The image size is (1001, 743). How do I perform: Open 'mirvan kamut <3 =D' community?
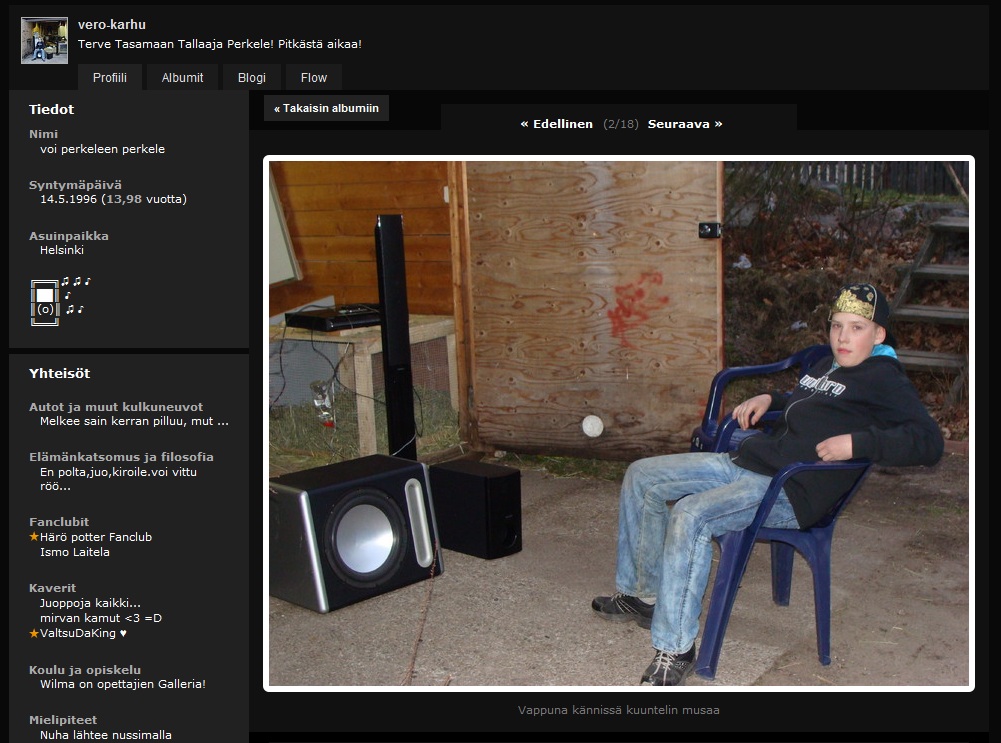click(101, 618)
